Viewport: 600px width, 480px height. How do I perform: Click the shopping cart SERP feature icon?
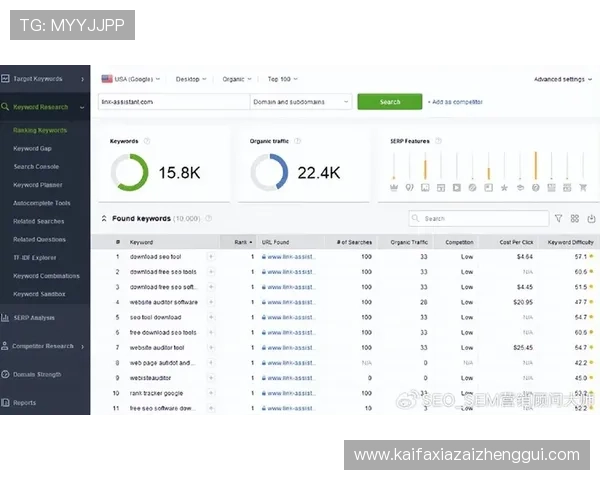pyautogui.click(x=582, y=187)
